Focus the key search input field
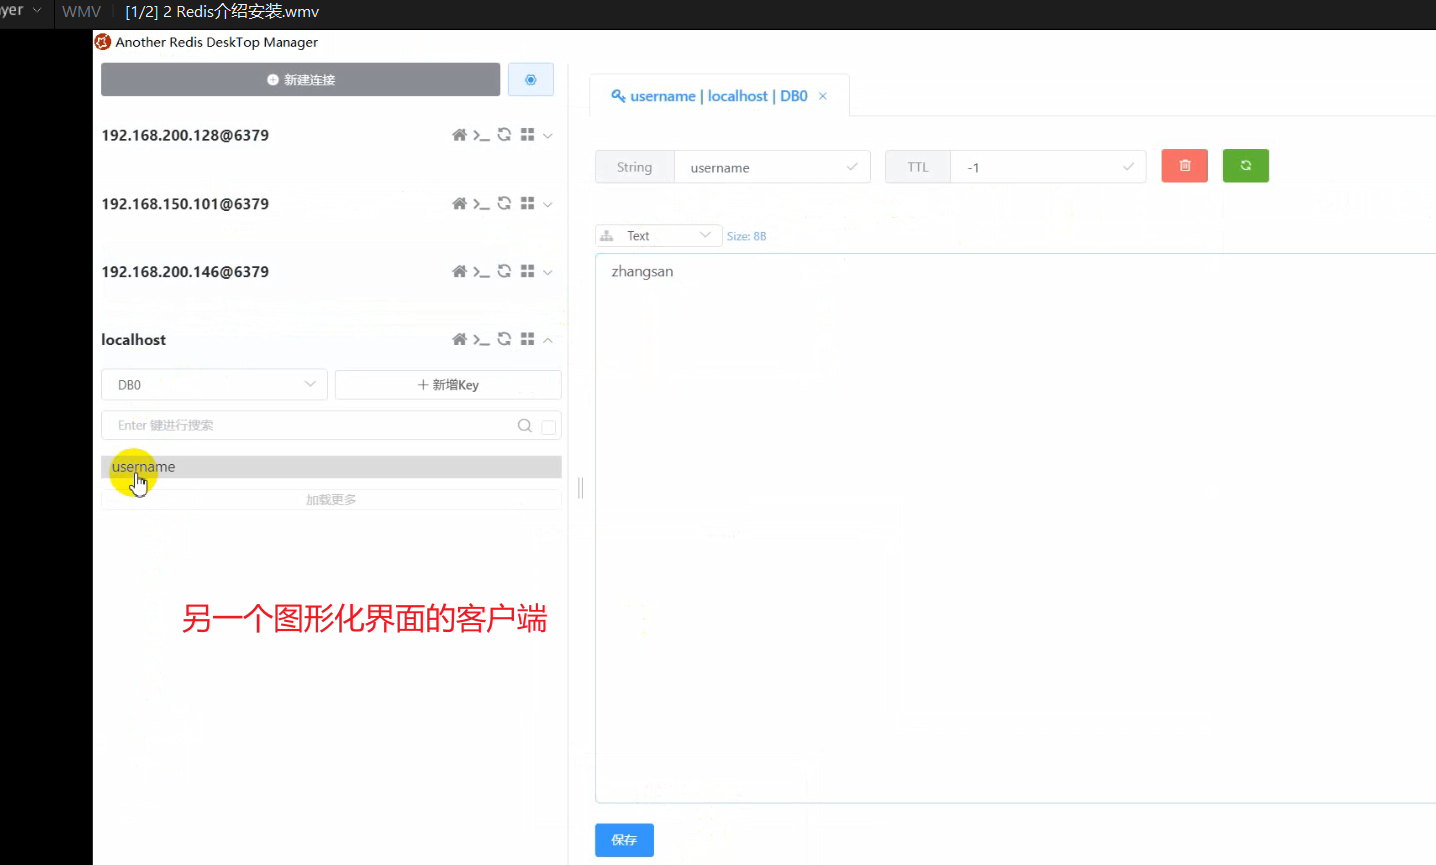 pyautogui.click(x=310, y=425)
